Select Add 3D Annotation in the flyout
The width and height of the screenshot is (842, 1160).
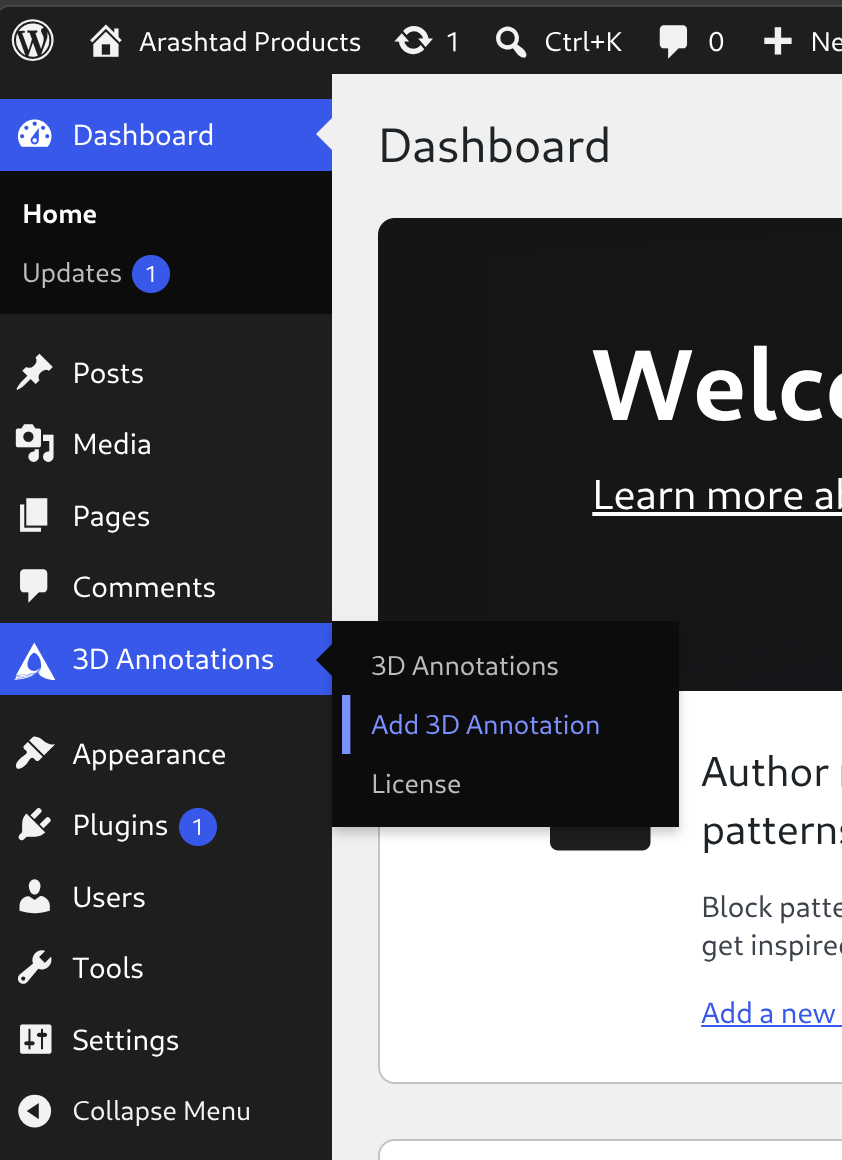485,725
